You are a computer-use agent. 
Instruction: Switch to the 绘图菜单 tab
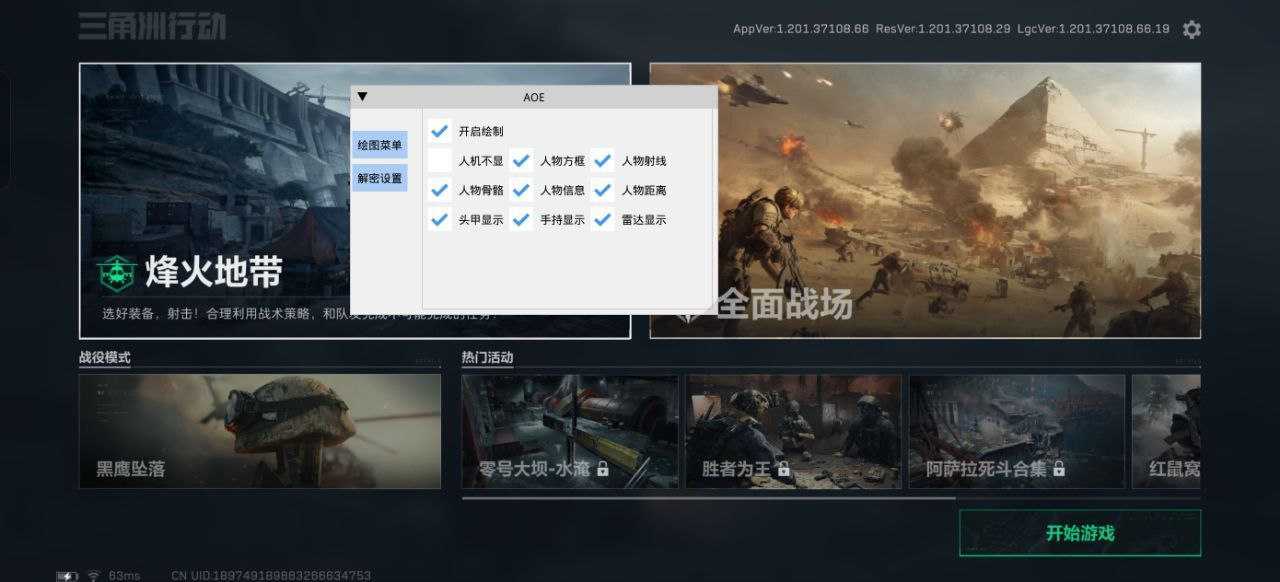(x=379, y=145)
